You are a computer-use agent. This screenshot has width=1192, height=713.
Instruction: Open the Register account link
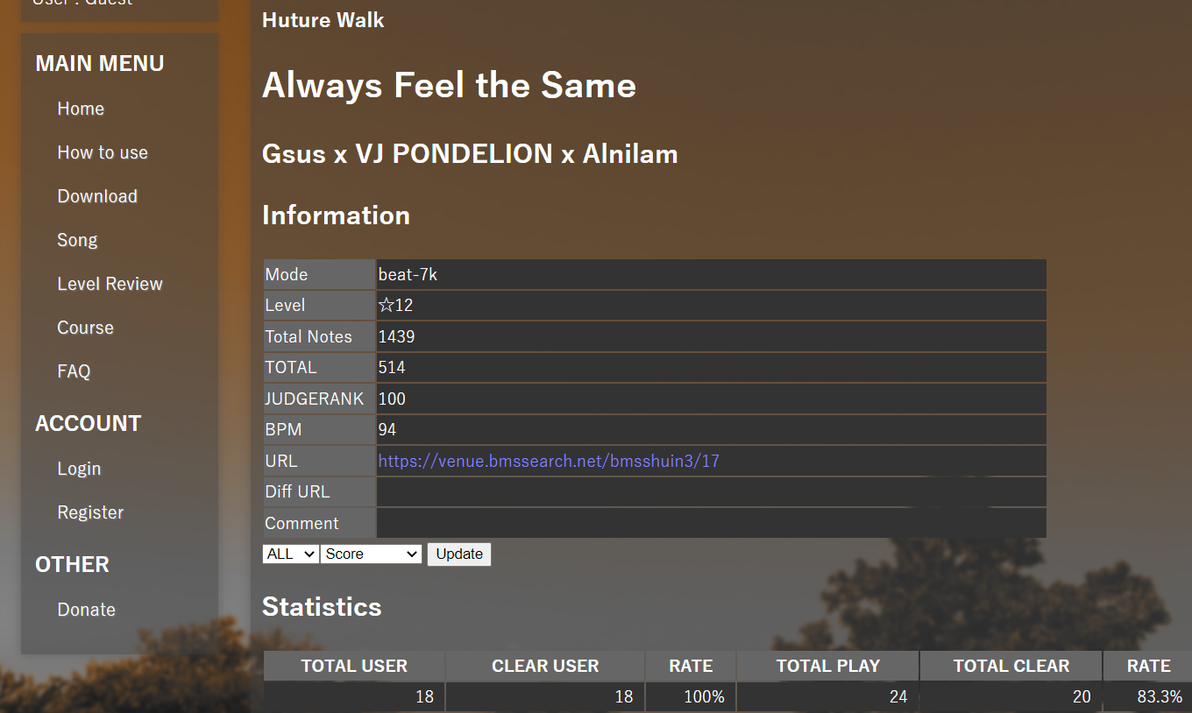(x=90, y=512)
